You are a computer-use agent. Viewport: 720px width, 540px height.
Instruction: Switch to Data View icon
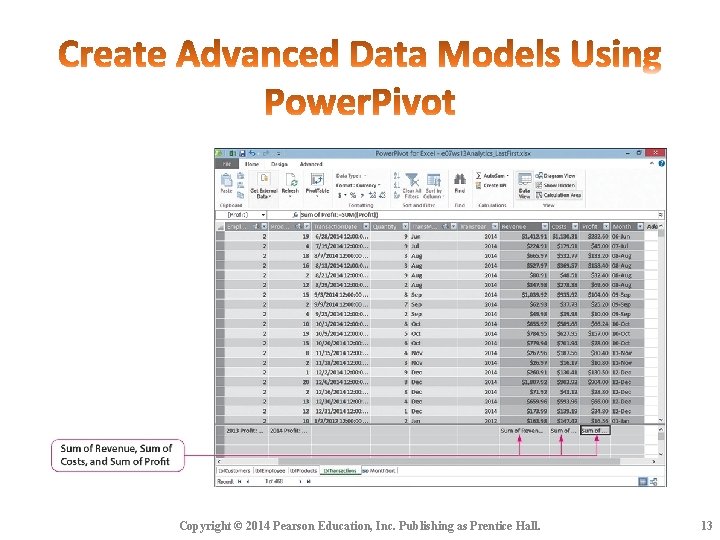524,179
